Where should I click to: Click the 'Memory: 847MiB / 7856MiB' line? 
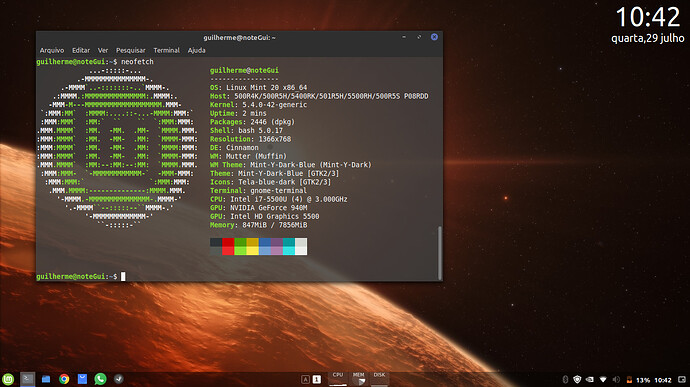point(258,225)
